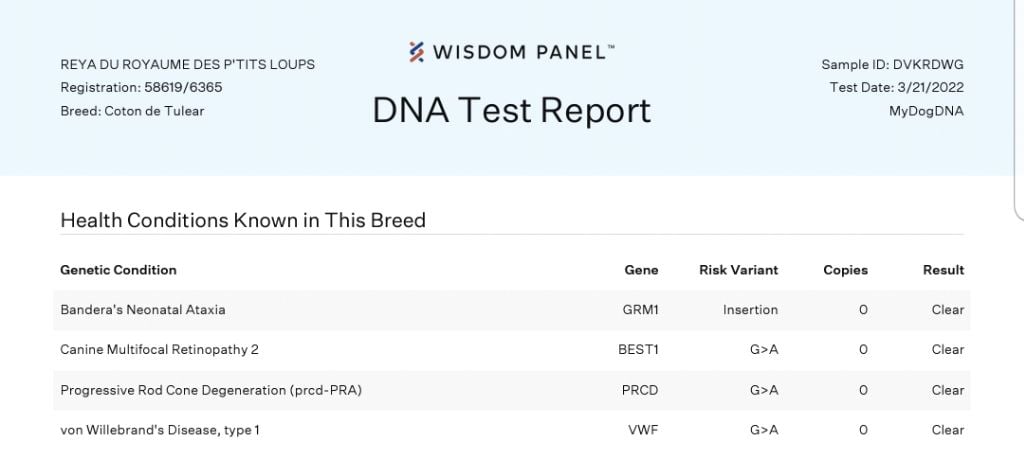Click the Genetic Condition column header
Image resolution: width=1024 pixels, height=459 pixels.
[x=118, y=270]
